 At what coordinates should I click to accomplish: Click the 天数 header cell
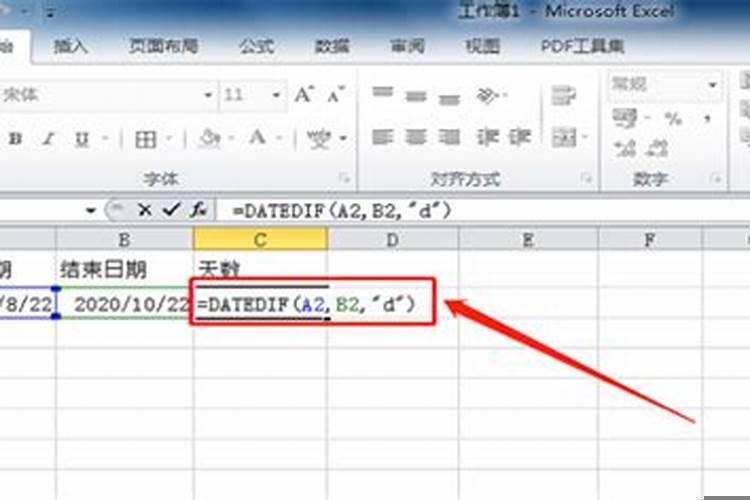click(x=261, y=269)
